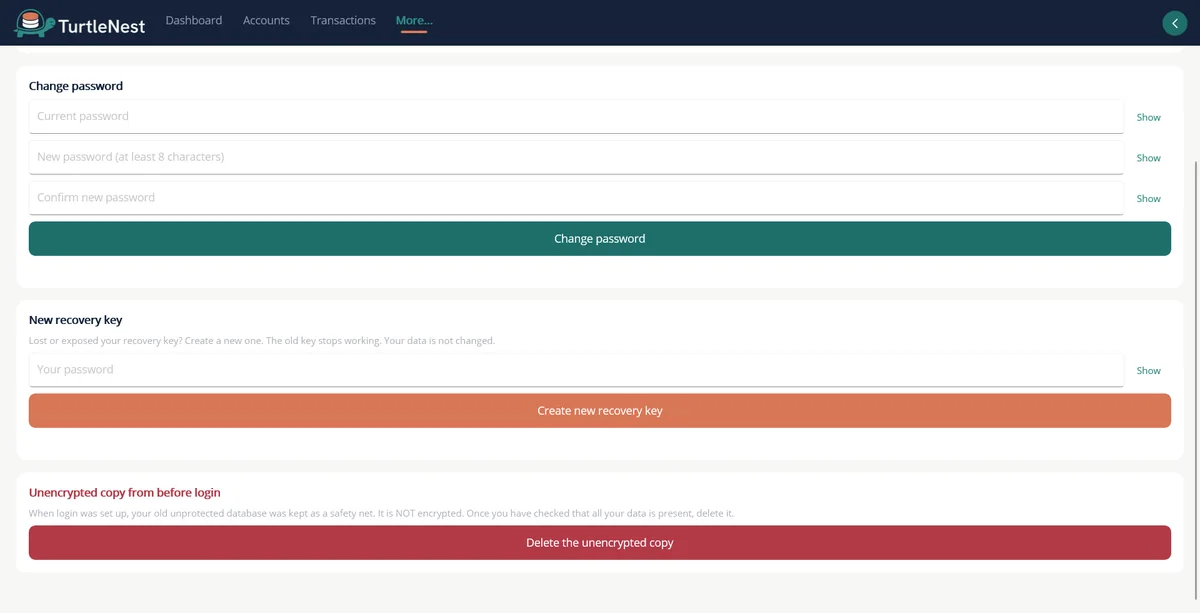The width and height of the screenshot is (1200, 613).
Task: Open the Dashboard page
Action: [194, 20]
